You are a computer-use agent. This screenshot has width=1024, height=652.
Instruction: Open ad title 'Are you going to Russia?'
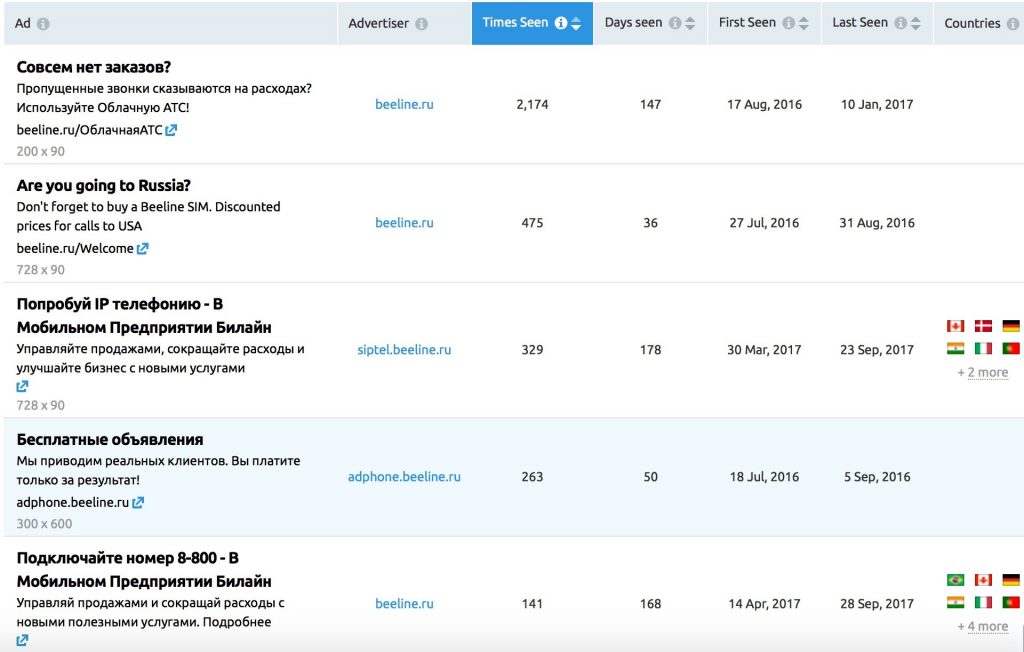pos(103,186)
